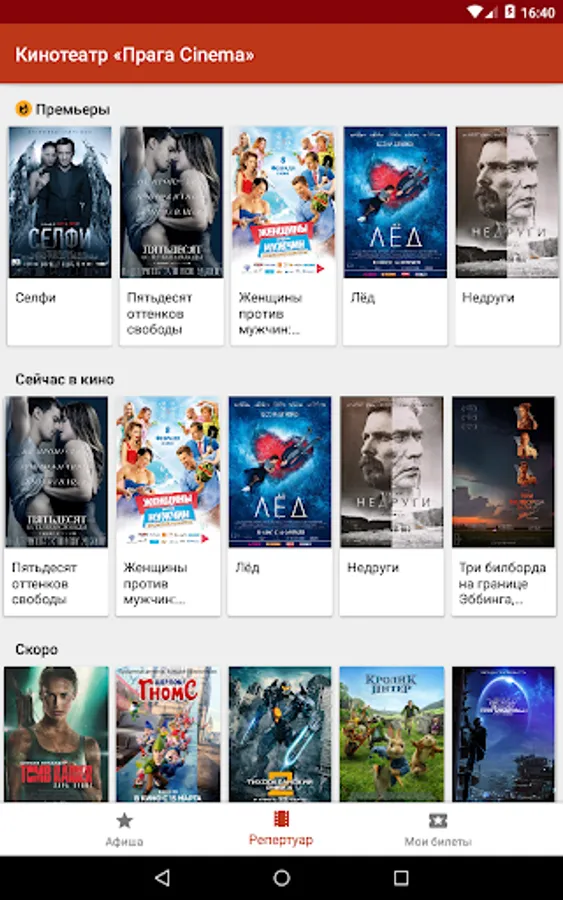Open the Афиша tab star icon
563x900 pixels.
click(x=124, y=821)
